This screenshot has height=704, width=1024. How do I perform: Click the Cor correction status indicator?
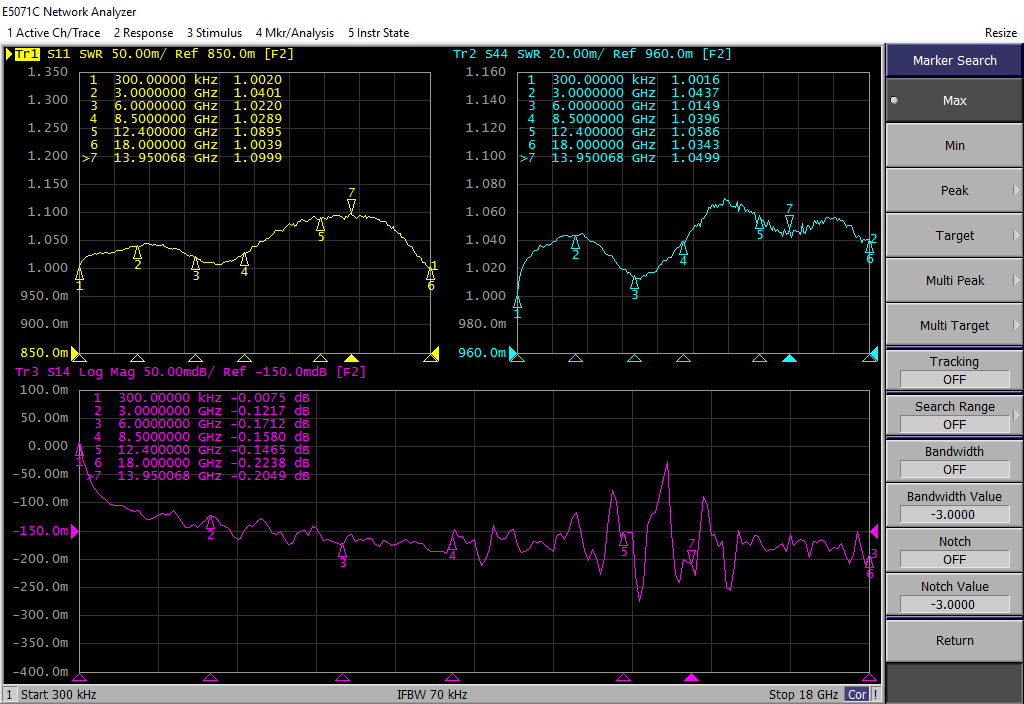coord(857,694)
